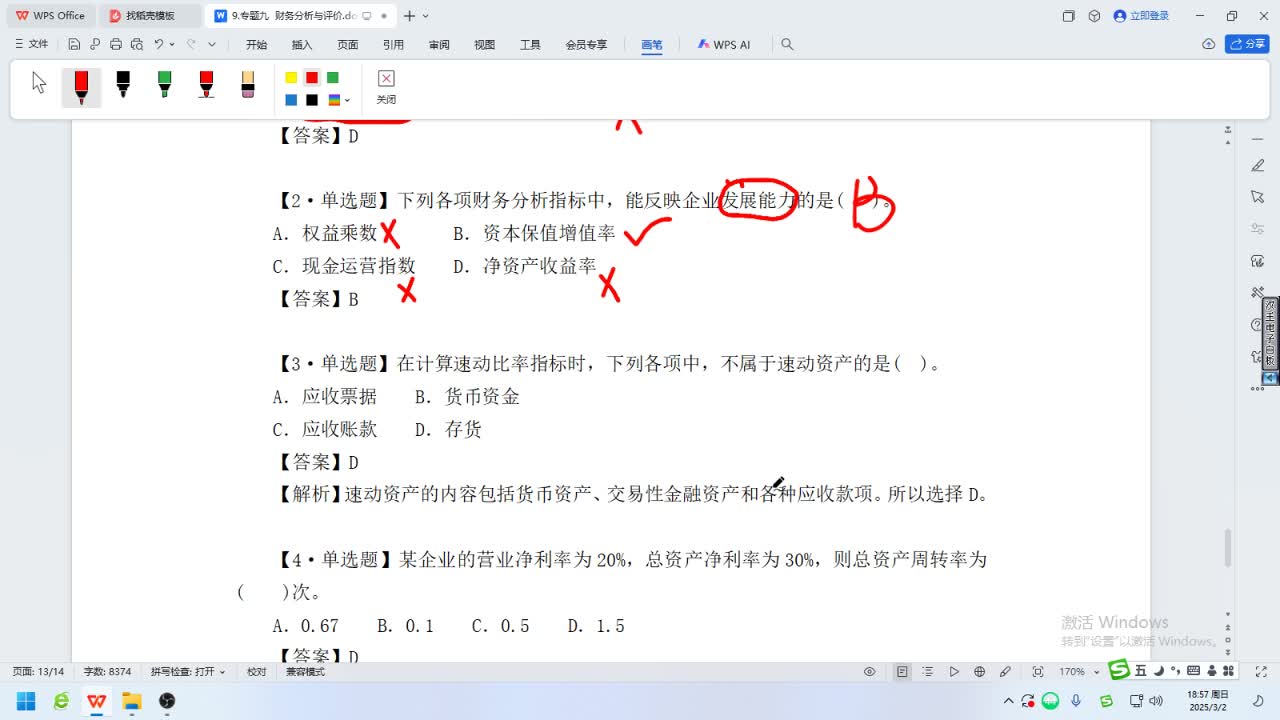Open print preview icon
Viewport: 1280px width, 720px height.
(x=137, y=44)
